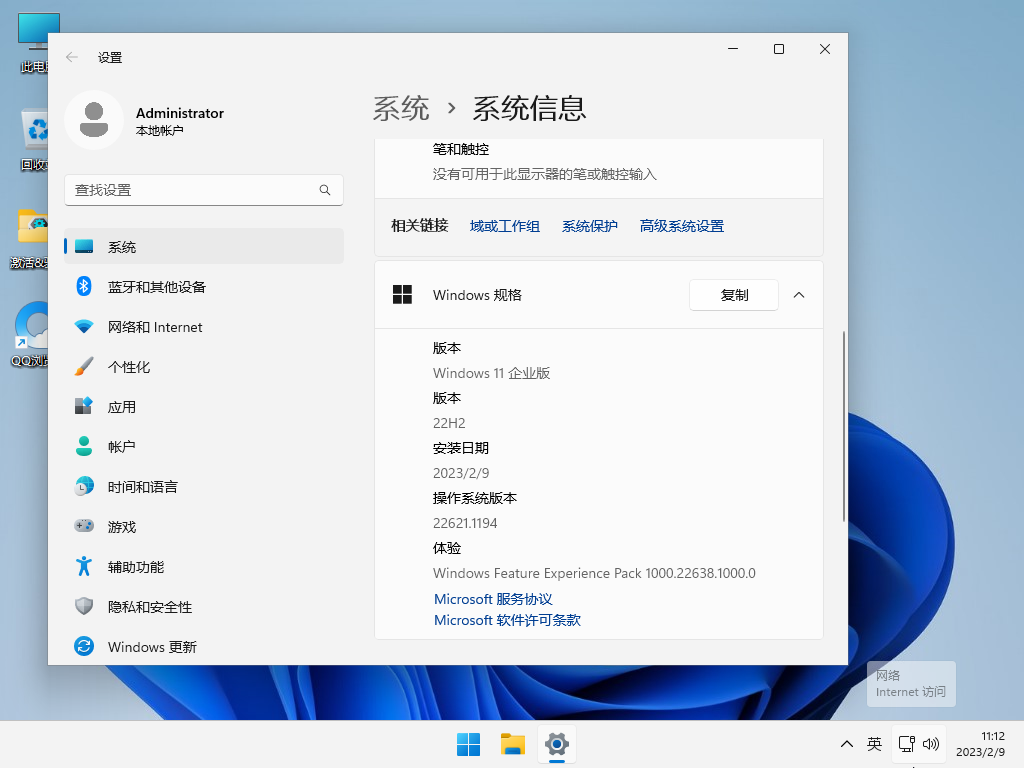The width and height of the screenshot is (1024, 768).
Task: Select the Gaming settings category
Action: point(122,527)
